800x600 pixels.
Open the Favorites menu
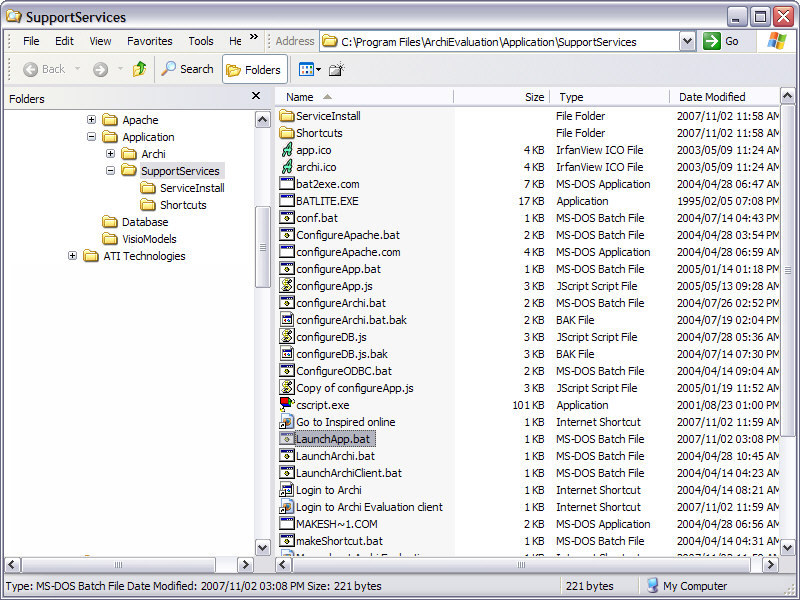point(149,41)
